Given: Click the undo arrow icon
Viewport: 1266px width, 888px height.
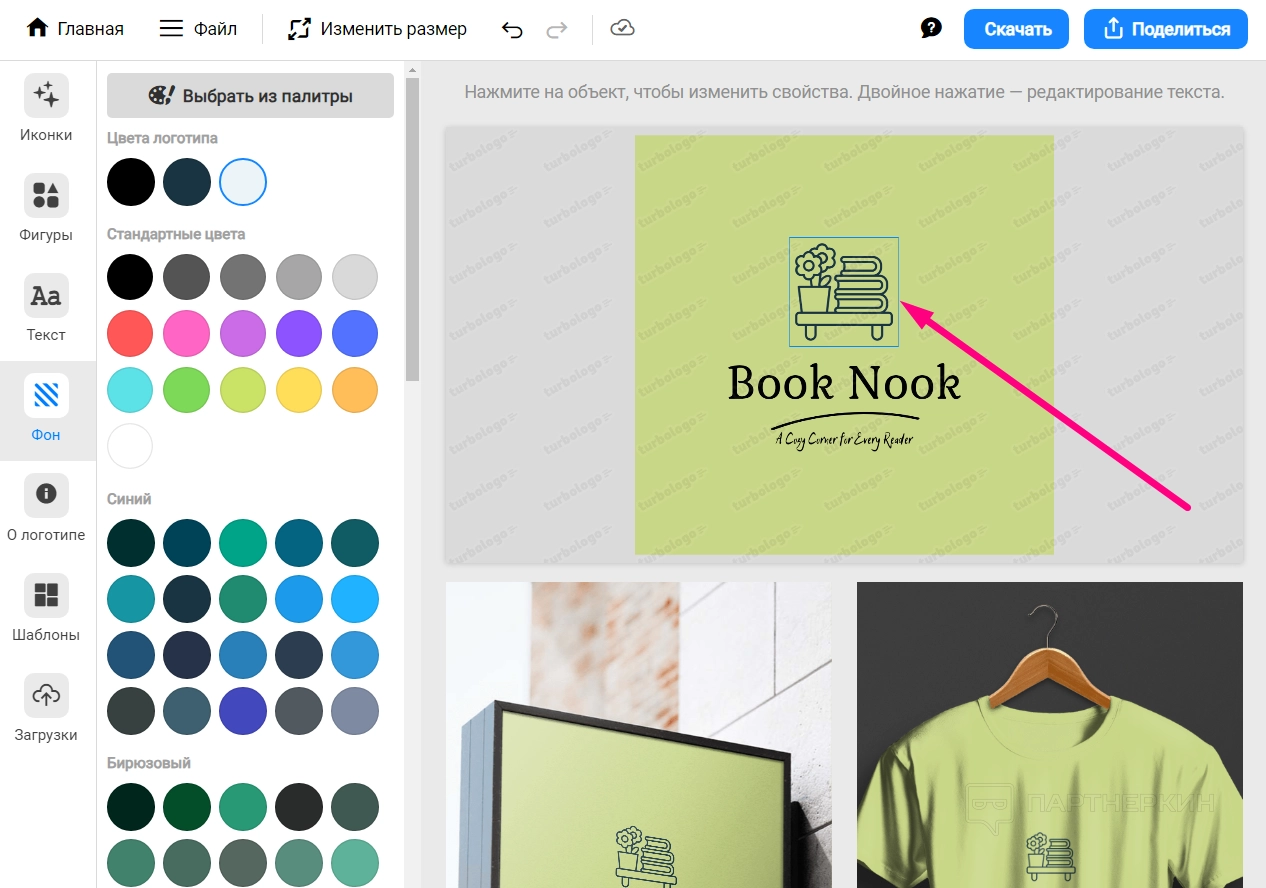Looking at the screenshot, I should point(512,30).
